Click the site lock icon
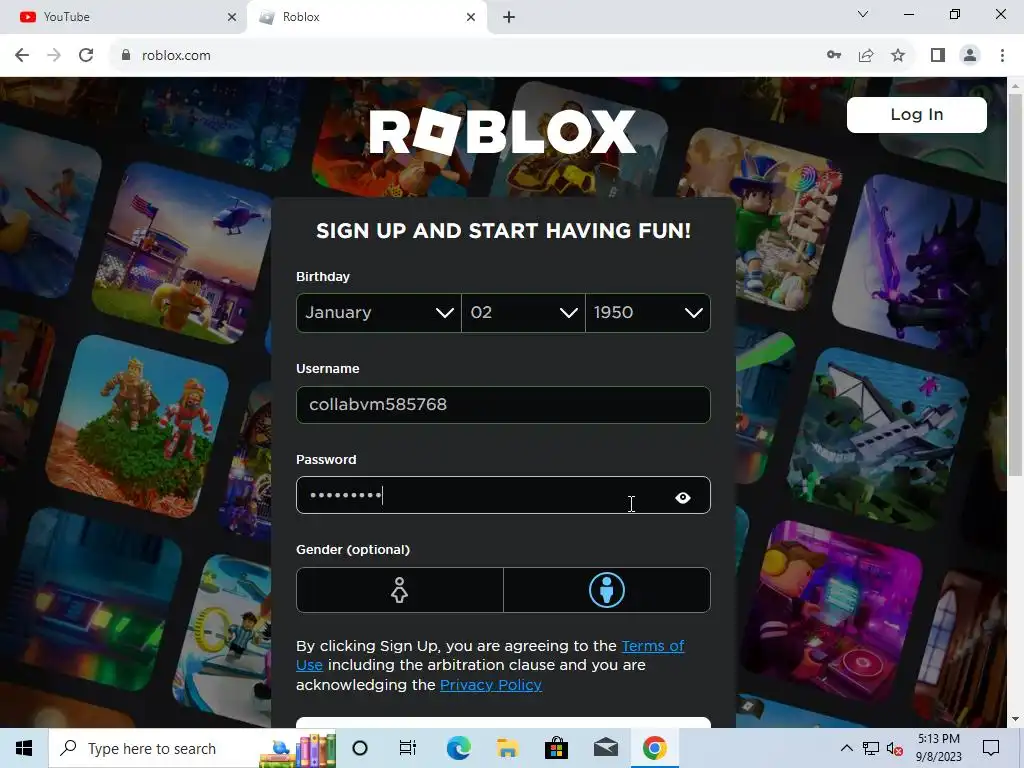Viewport: 1024px width, 768px height. coord(126,56)
